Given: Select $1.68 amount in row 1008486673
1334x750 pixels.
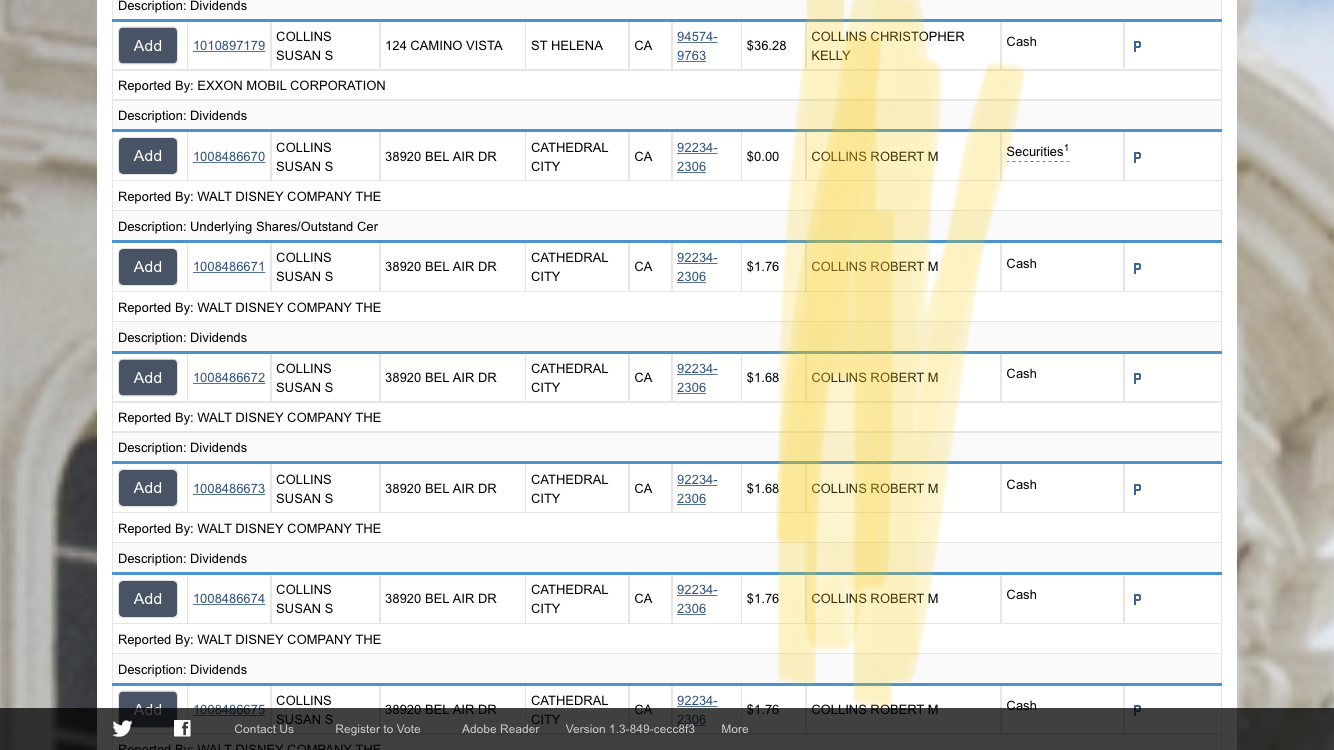Looking at the screenshot, I should coord(763,489).
